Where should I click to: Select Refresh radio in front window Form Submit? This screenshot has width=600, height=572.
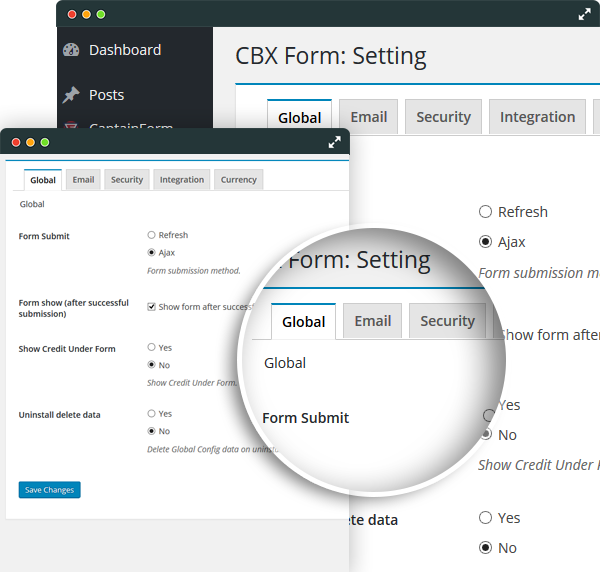[152, 235]
